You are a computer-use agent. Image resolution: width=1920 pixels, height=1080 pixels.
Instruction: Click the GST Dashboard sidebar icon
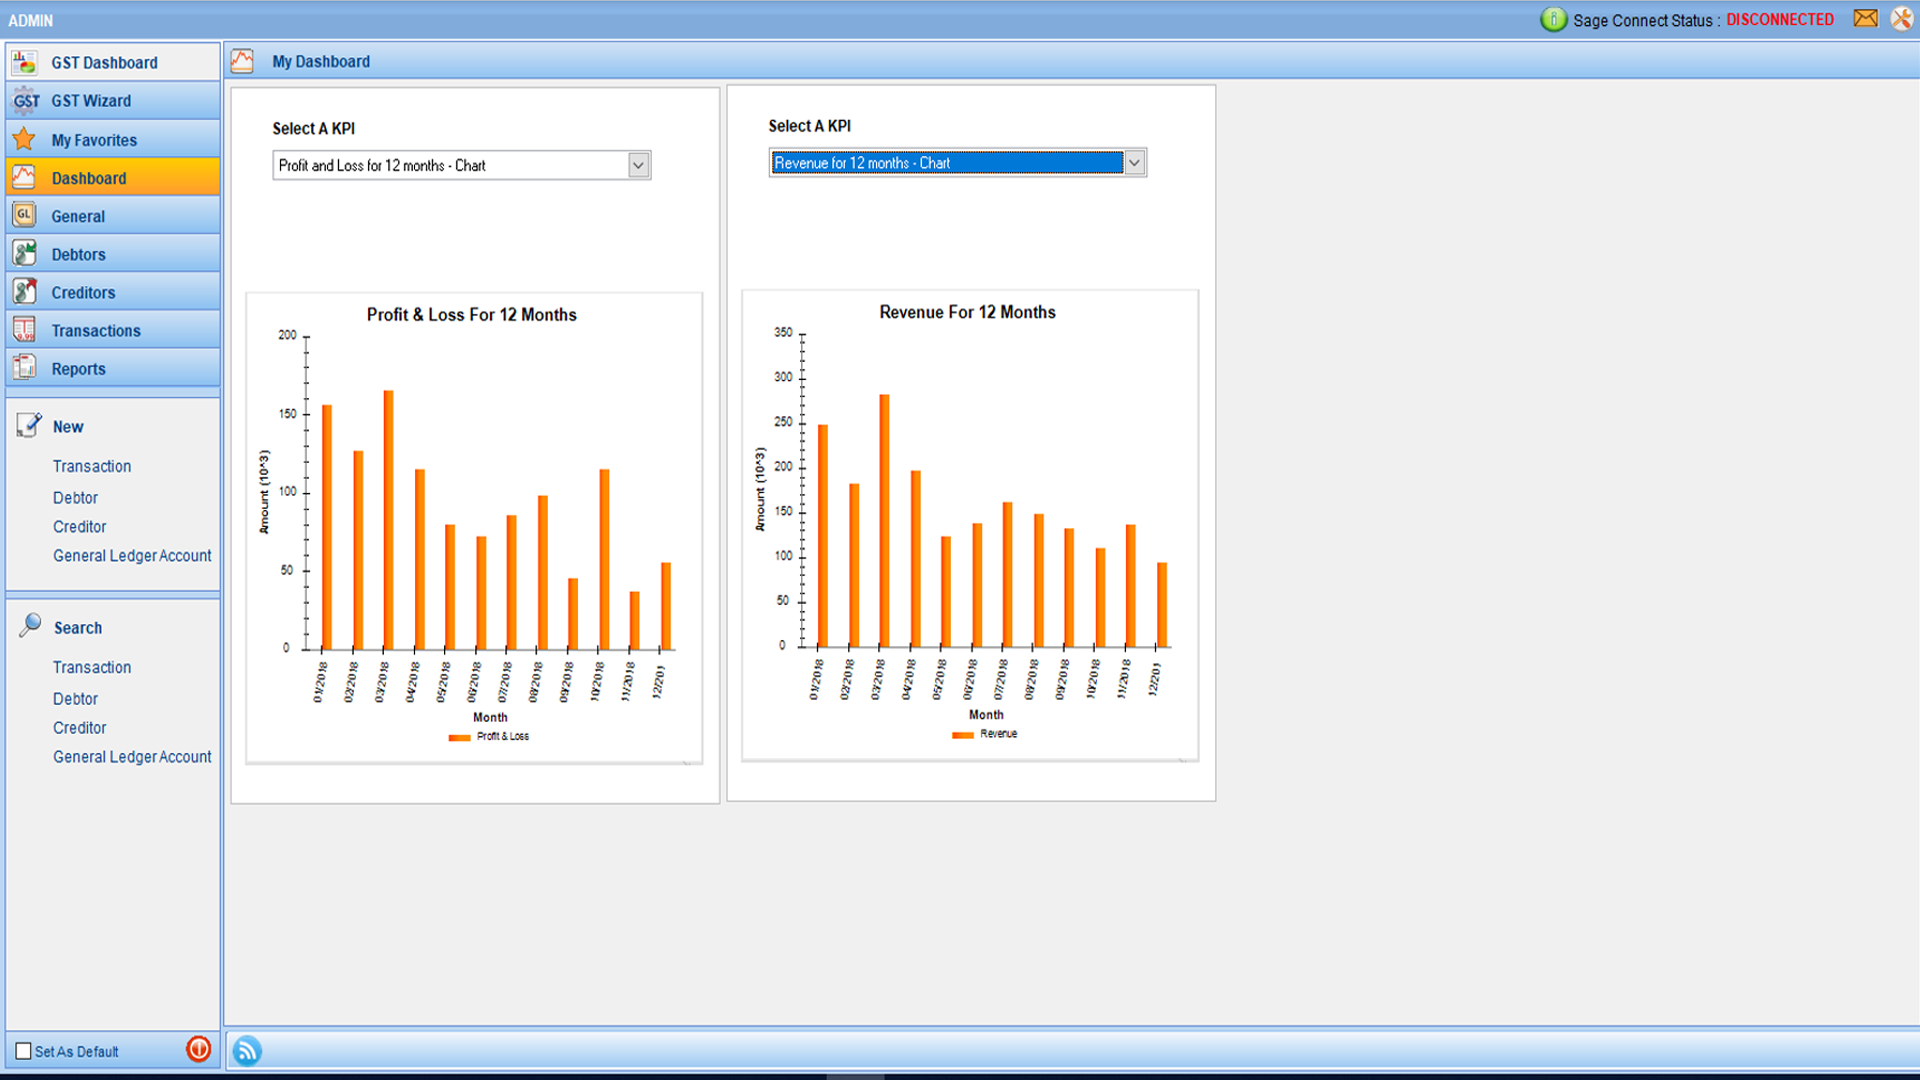25,62
